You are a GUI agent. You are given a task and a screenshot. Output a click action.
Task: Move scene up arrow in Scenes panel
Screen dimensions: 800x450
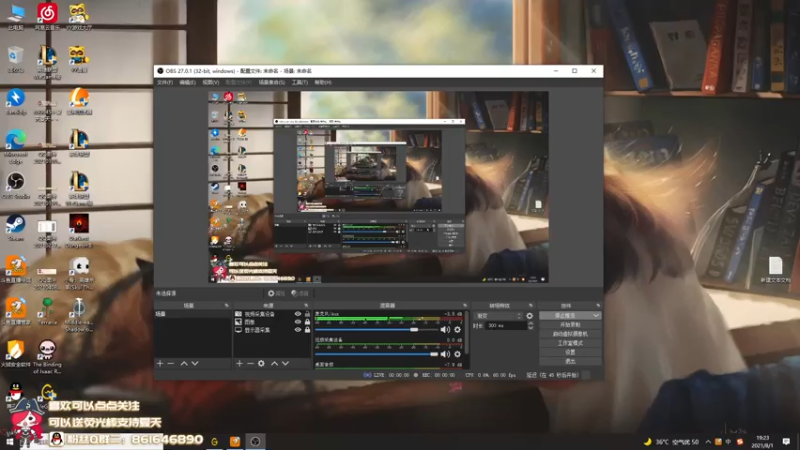click(184, 363)
